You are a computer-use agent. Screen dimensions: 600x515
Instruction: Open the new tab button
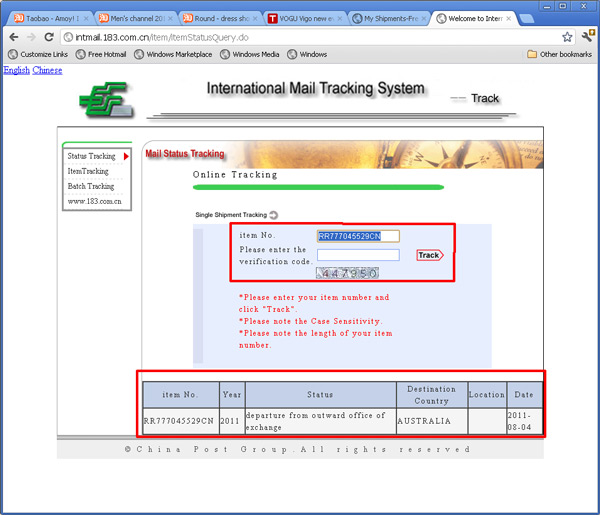click(x=527, y=19)
